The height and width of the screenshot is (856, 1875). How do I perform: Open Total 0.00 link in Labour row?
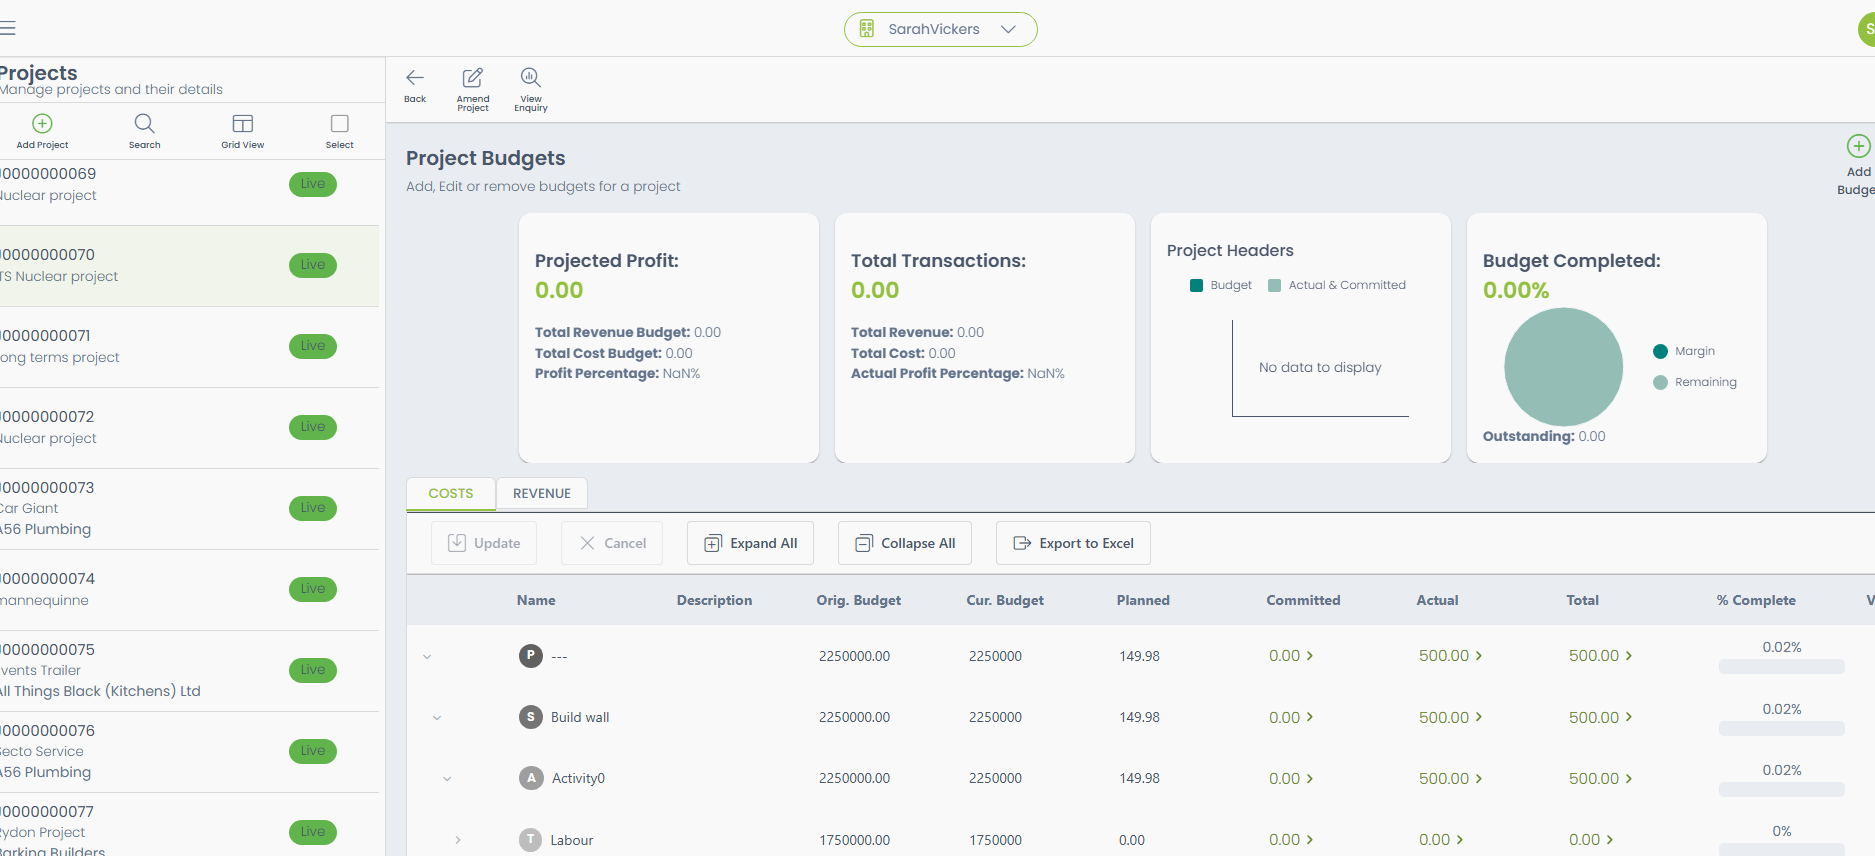point(1591,840)
